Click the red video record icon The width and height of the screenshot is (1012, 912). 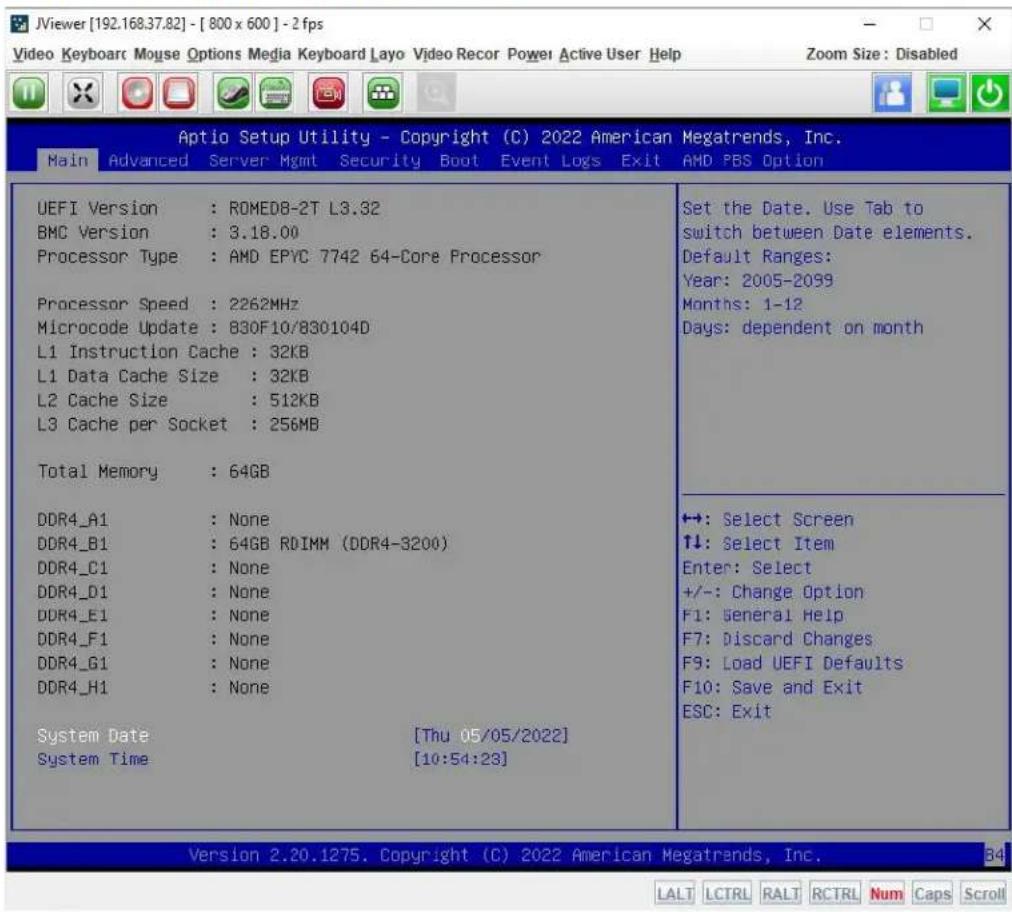click(329, 93)
